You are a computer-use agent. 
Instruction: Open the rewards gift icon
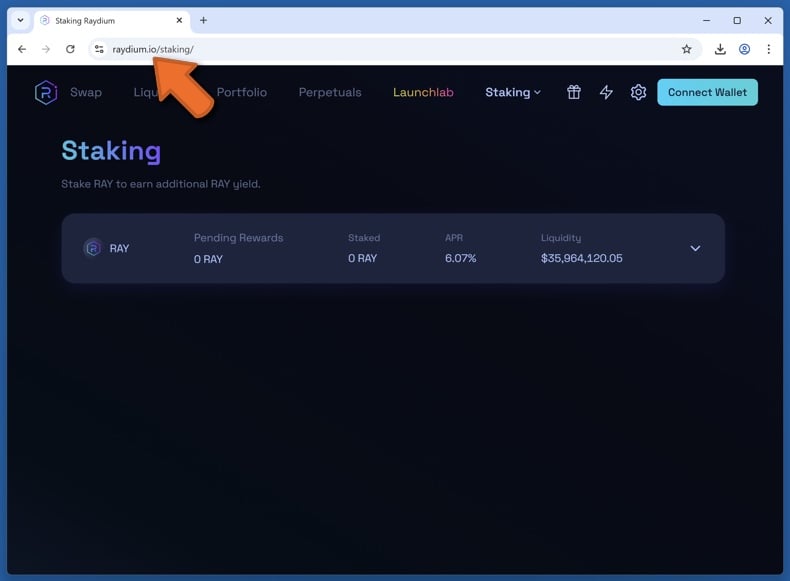(573, 92)
